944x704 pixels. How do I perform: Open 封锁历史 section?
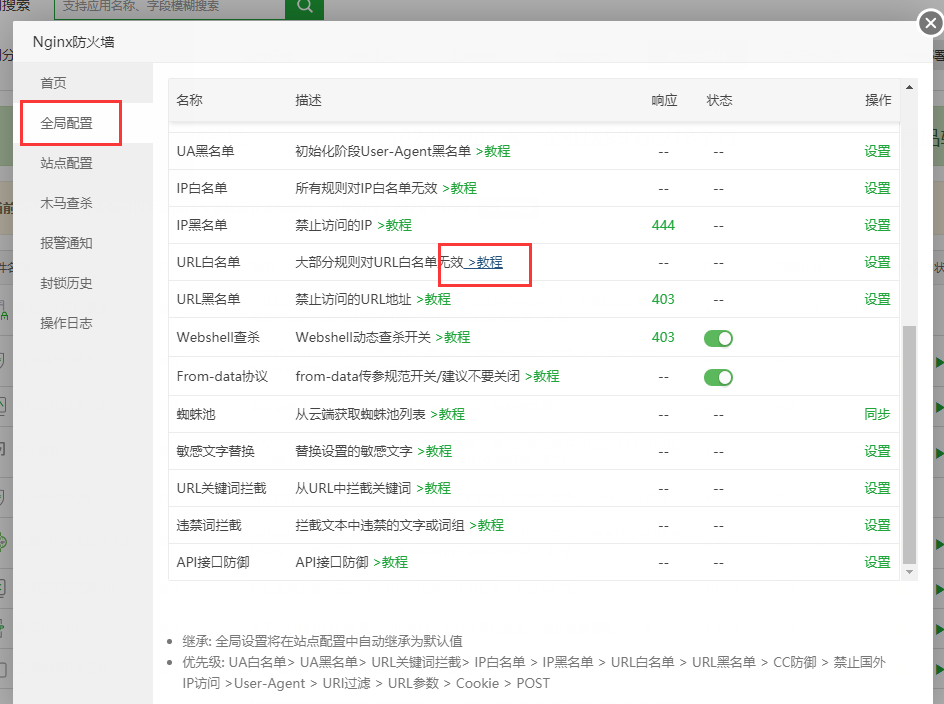(x=66, y=283)
